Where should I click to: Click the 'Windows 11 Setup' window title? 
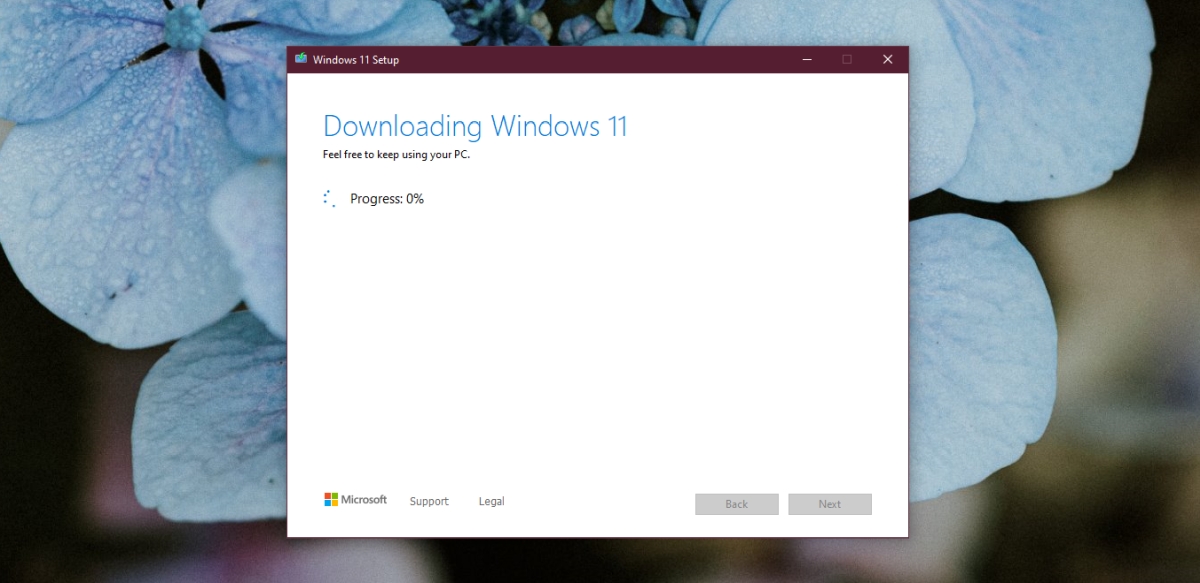click(356, 60)
